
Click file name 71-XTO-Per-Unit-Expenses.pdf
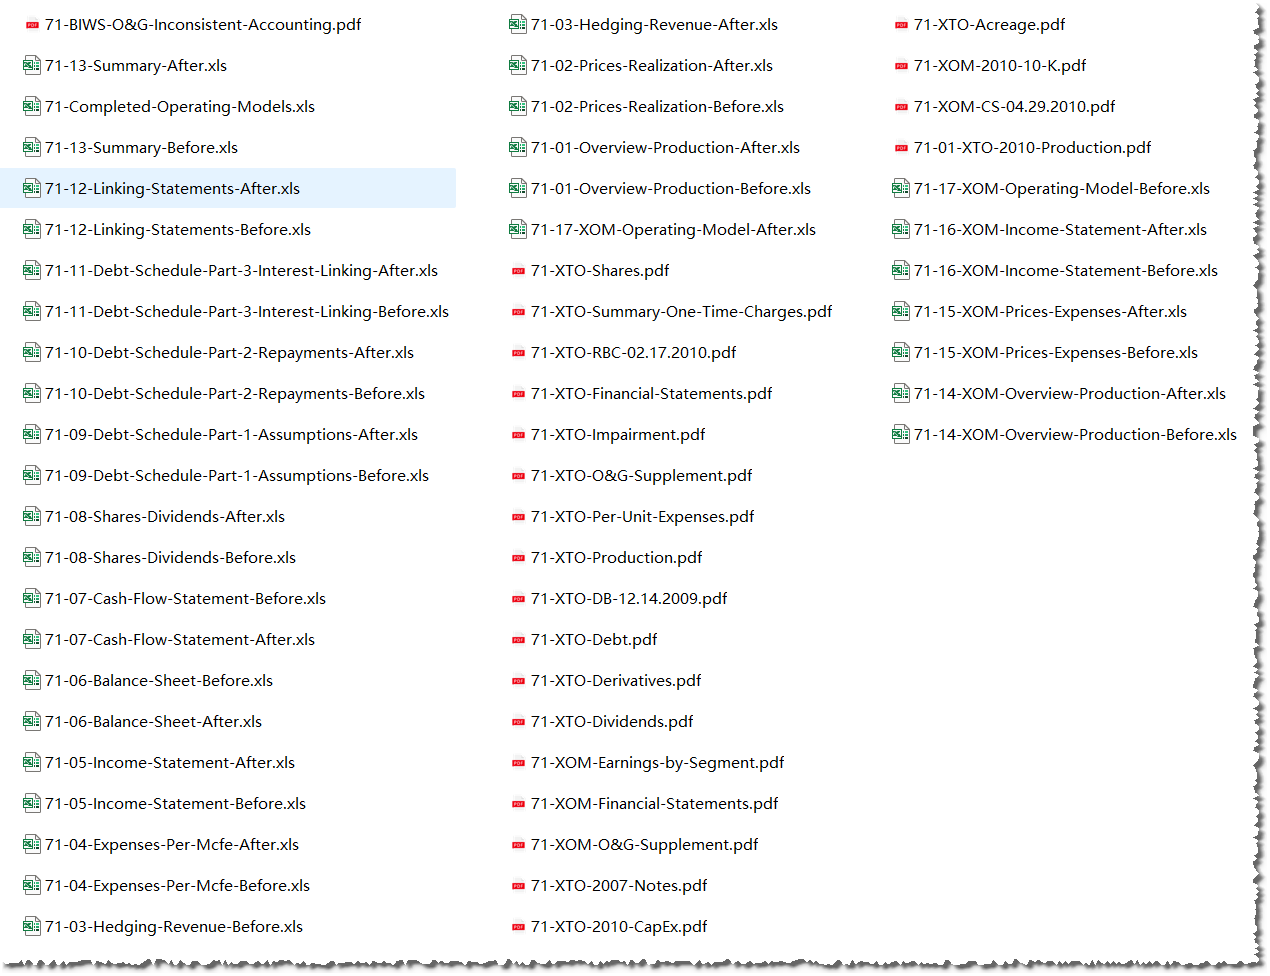point(642,517)
